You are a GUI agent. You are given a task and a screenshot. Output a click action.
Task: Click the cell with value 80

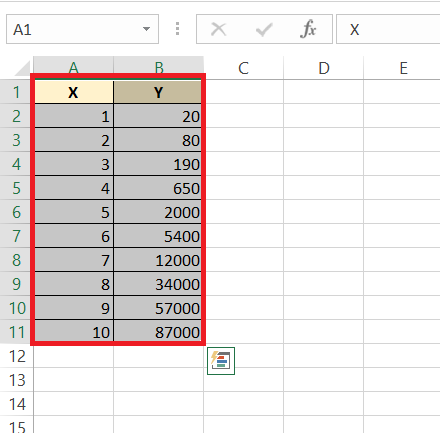pos(158,140)
